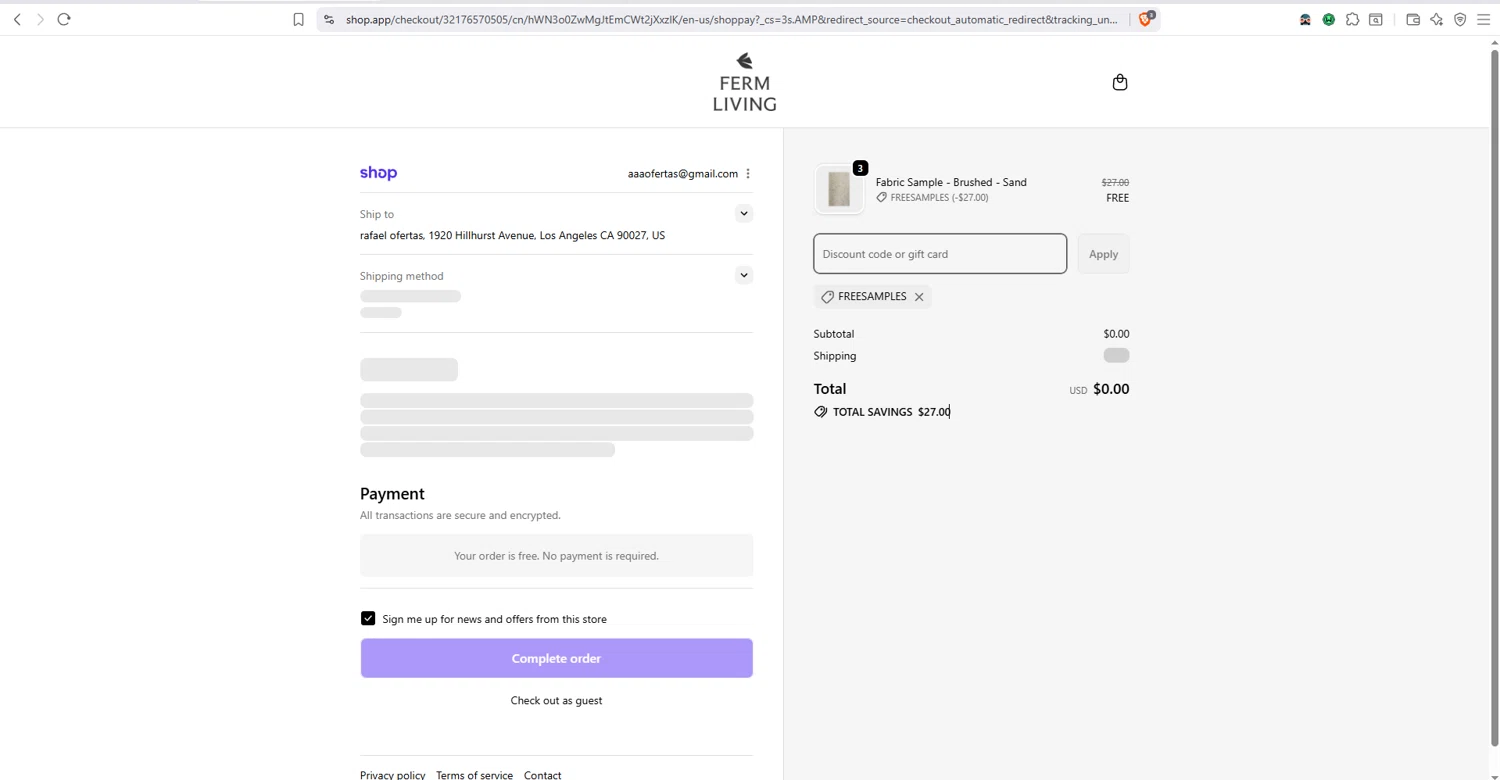Open Brave Shields lion icon
Viewport: 1500px width, 780px height.
click(x=1146, y=19)
